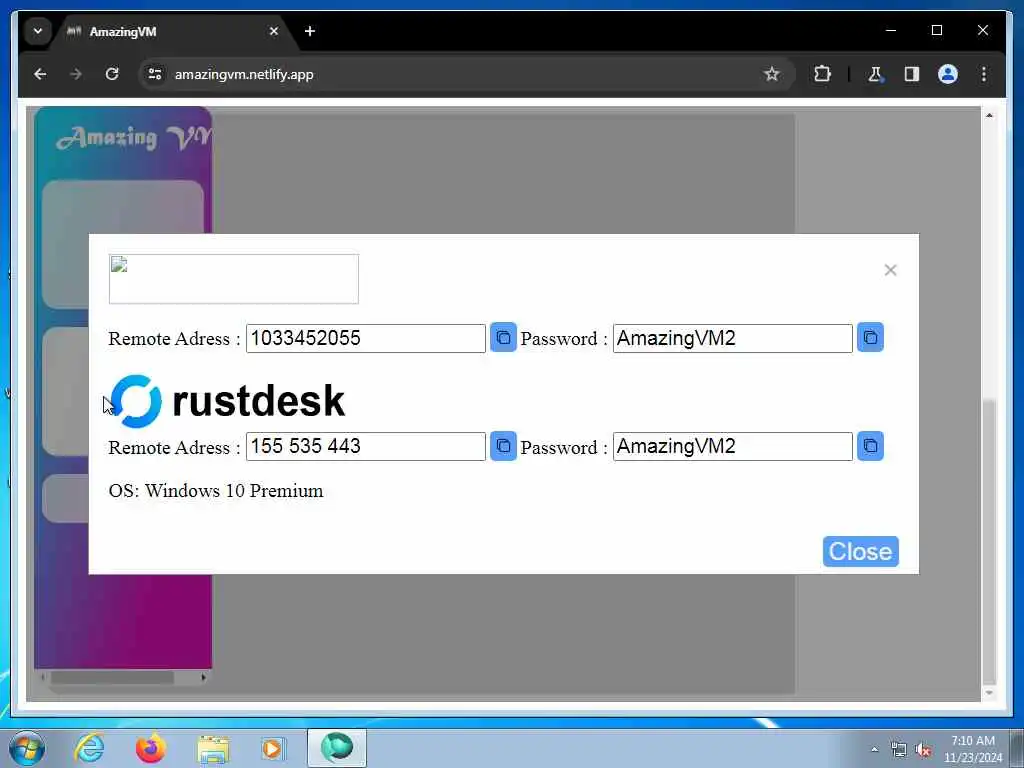The width and height of the screenshot is (1024, 768).
Task: Open the Extensions puzzle icon
Action: point(822,74)
